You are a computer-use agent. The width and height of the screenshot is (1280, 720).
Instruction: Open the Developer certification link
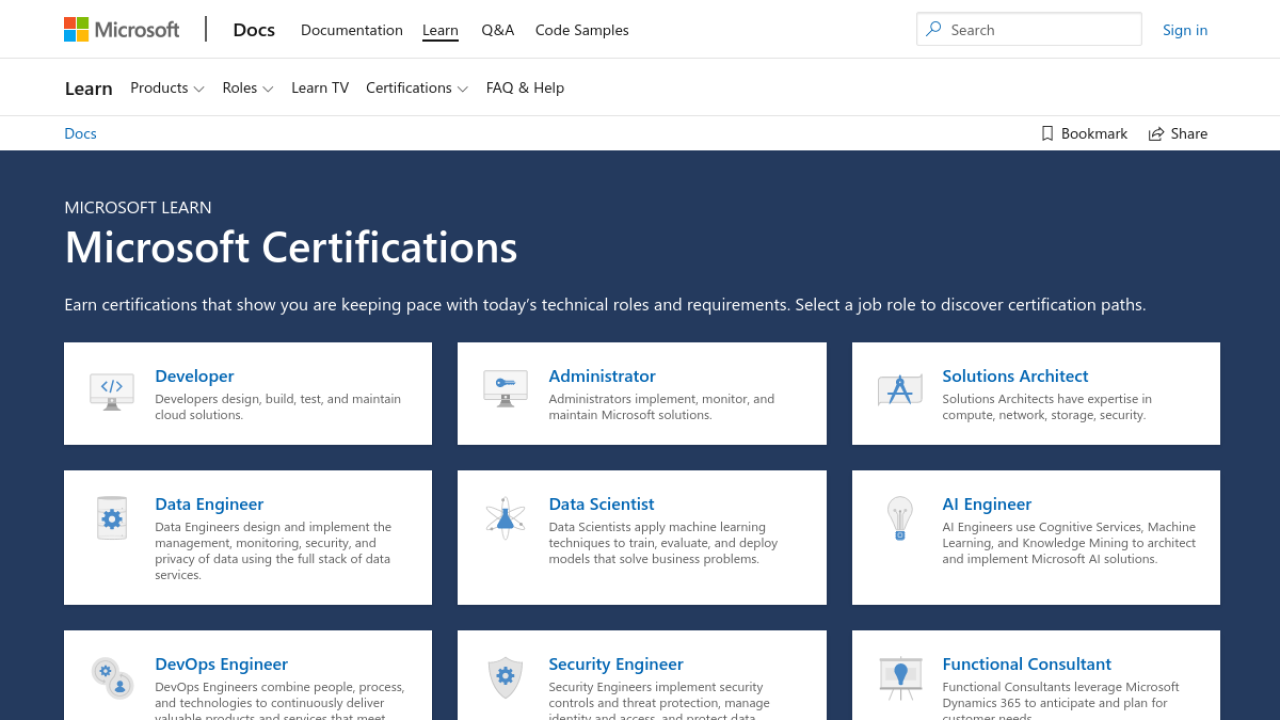tap(194, 376)
